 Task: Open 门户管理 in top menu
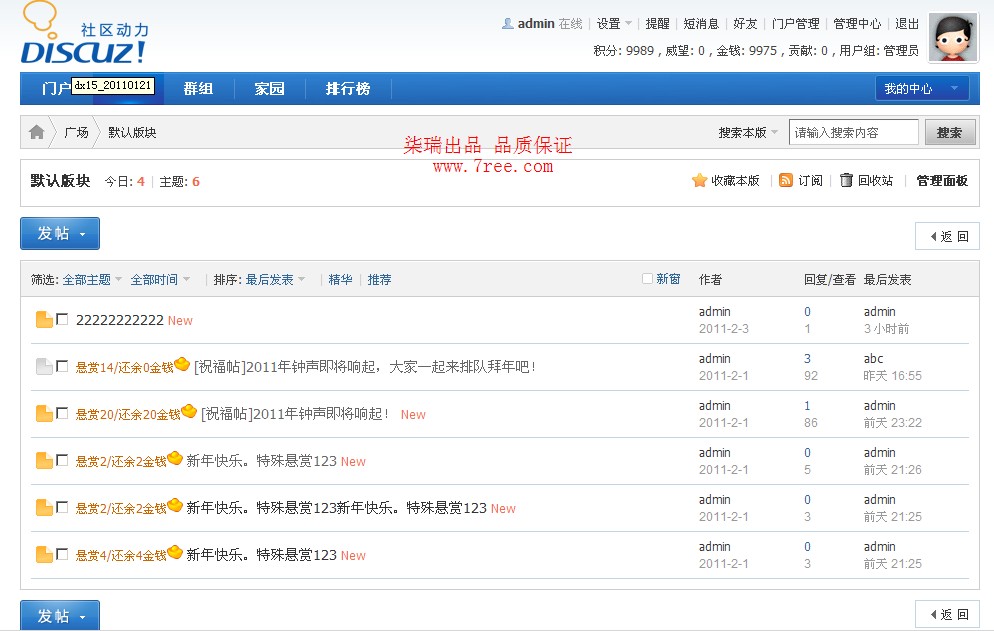(796, 24)
